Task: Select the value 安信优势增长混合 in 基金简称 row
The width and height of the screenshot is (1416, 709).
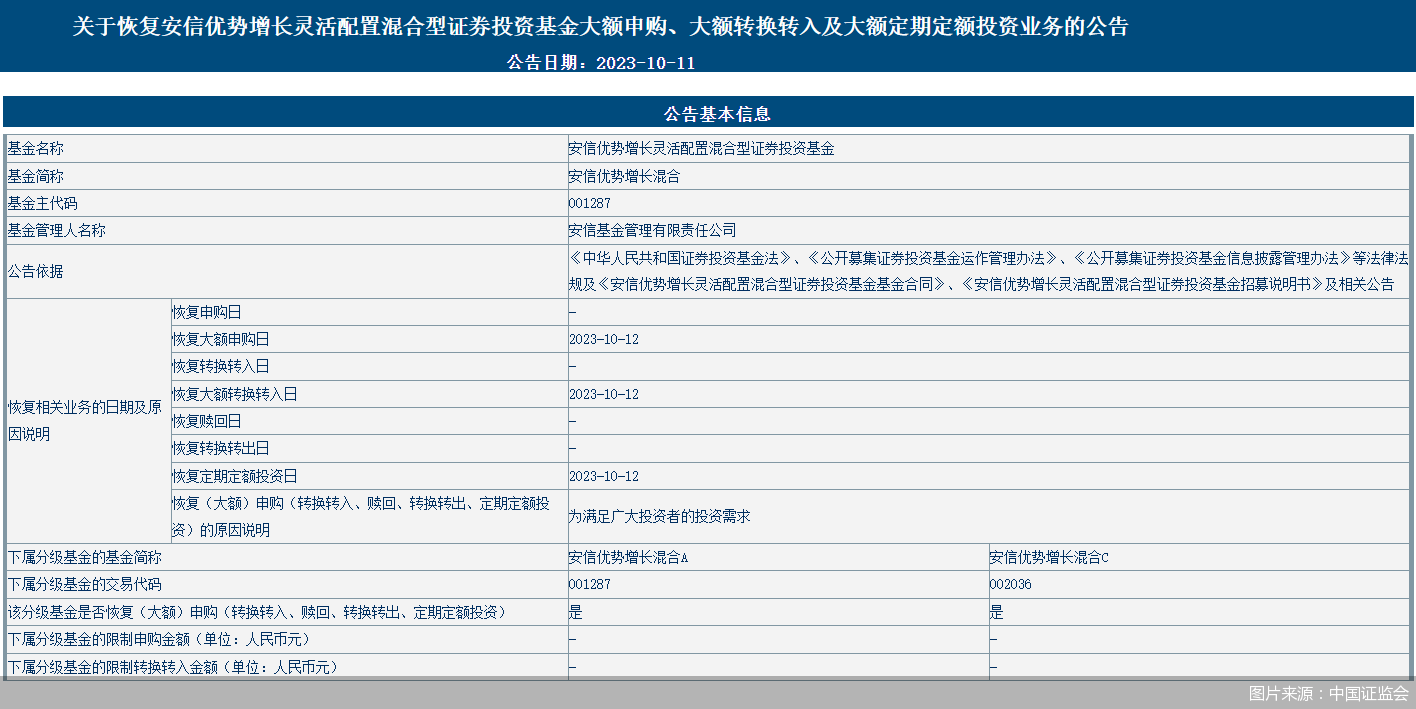Action: coord(624,176)
